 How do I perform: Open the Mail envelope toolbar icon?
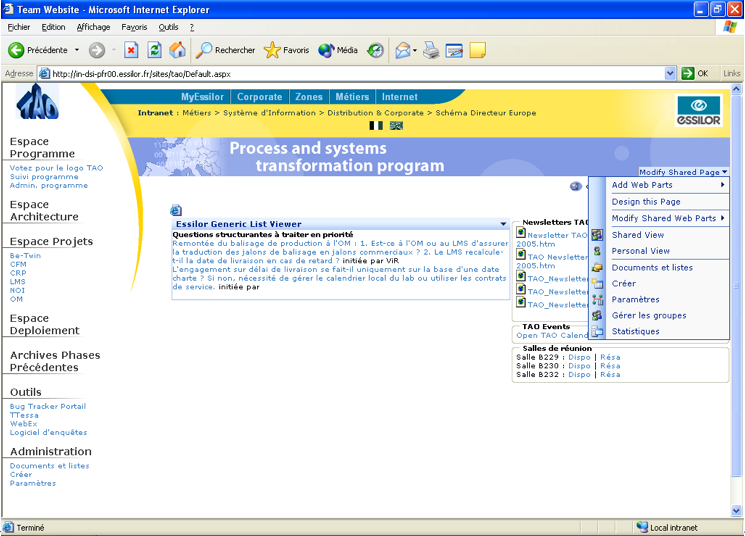(402, 50)
